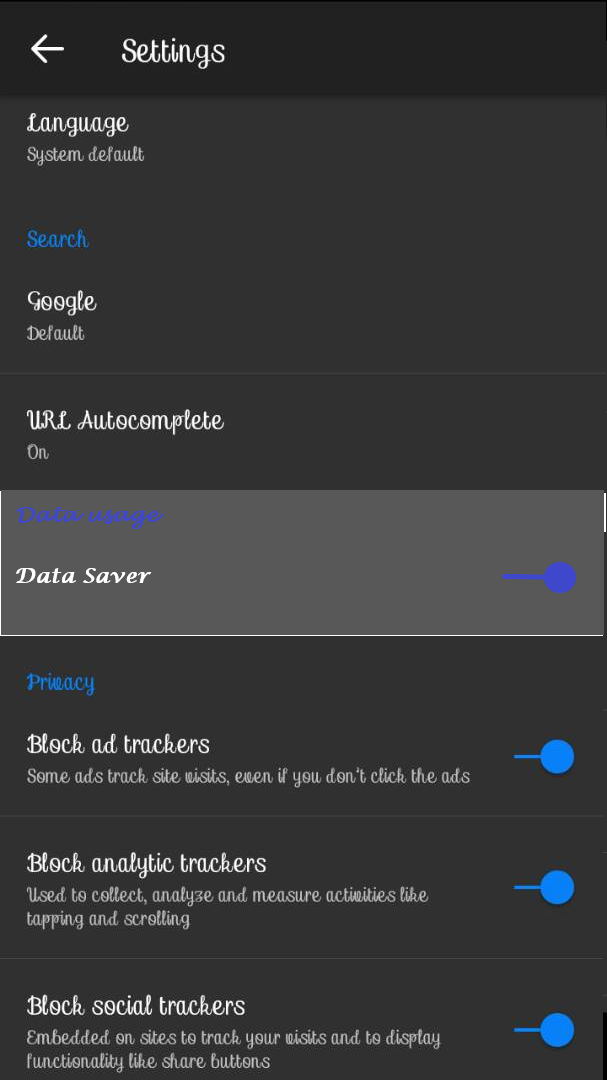Select the Search section header
607x1080 pixels.
(57, 239)
